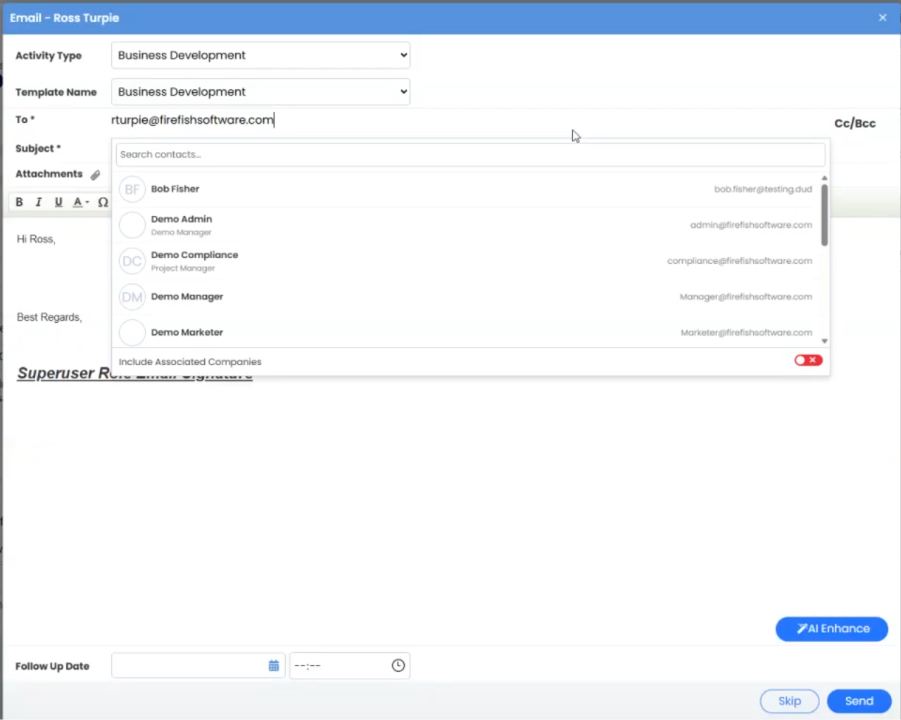Viewport: 901px width, 720px height.
Task: Show the Cc/Bcc fields
Action: pyautogui.click(x=854, y=124)
